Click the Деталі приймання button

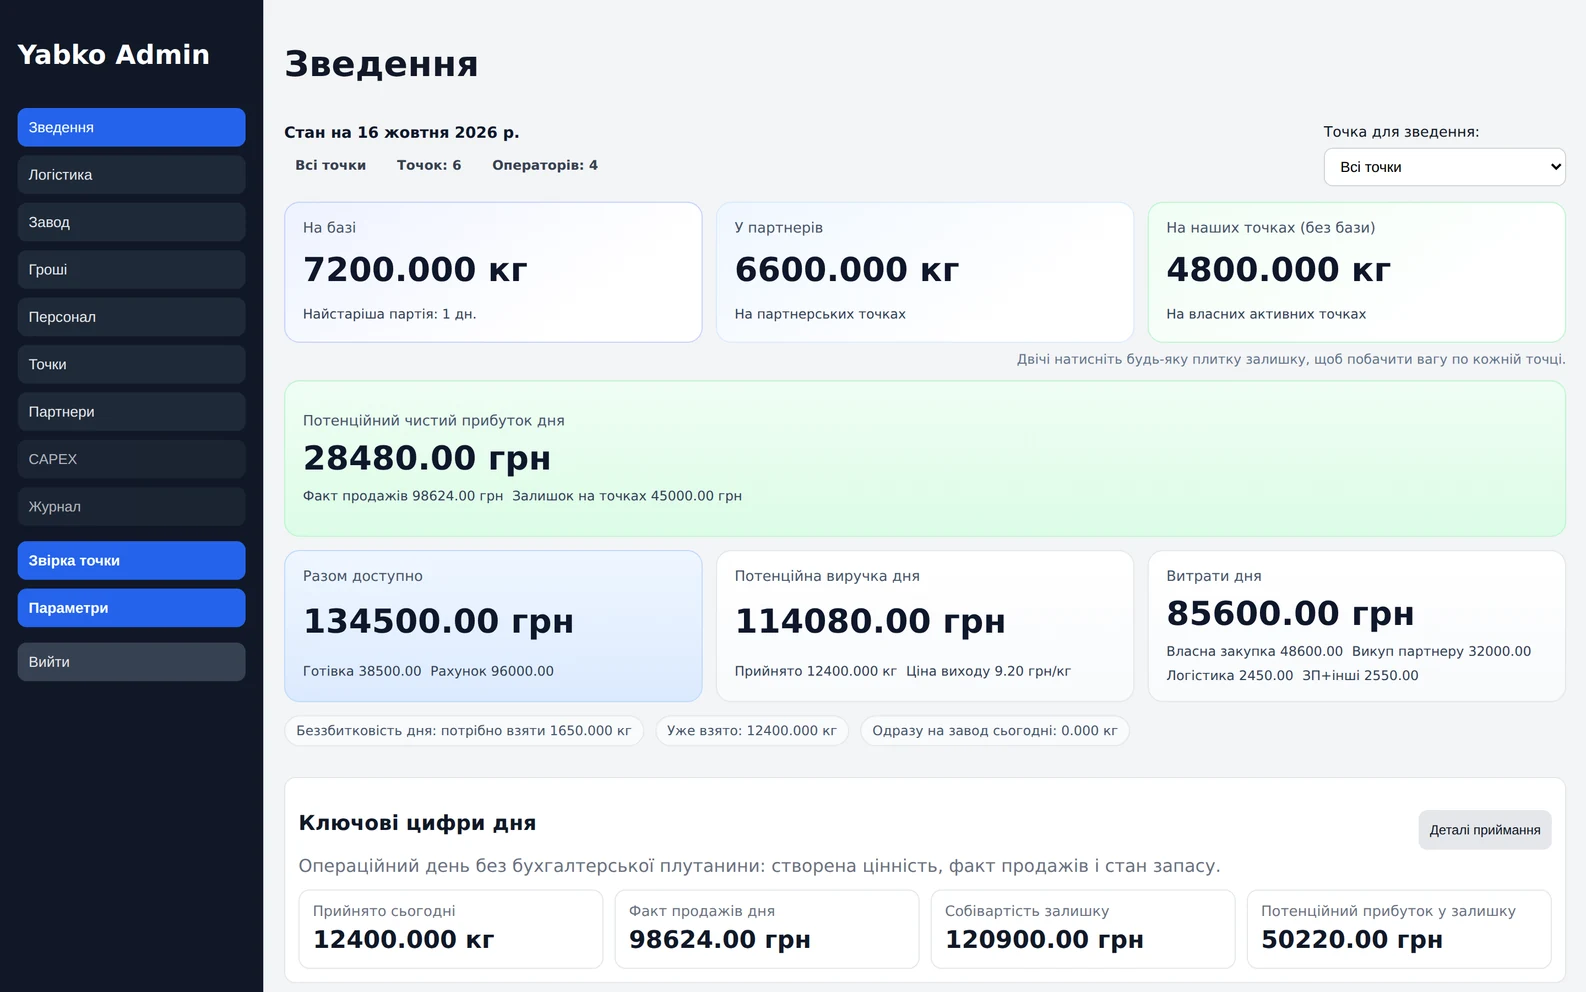pos(1485,830)
